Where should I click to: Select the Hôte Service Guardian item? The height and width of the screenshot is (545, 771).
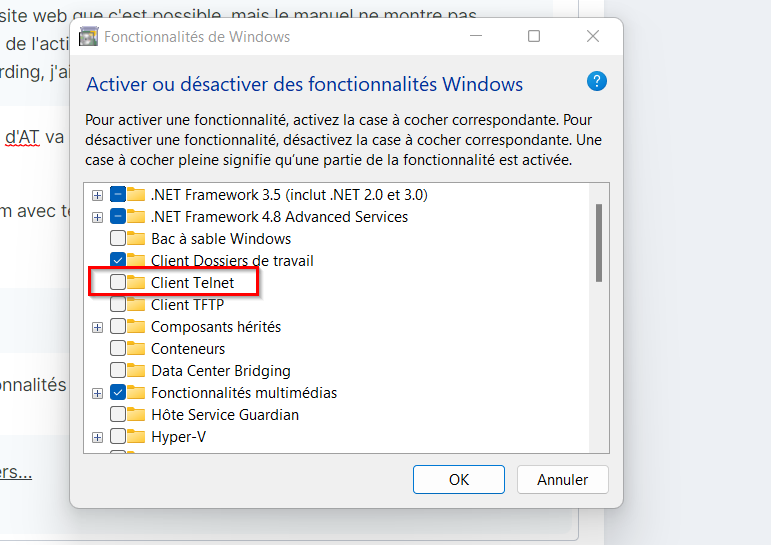click(224, 415)
